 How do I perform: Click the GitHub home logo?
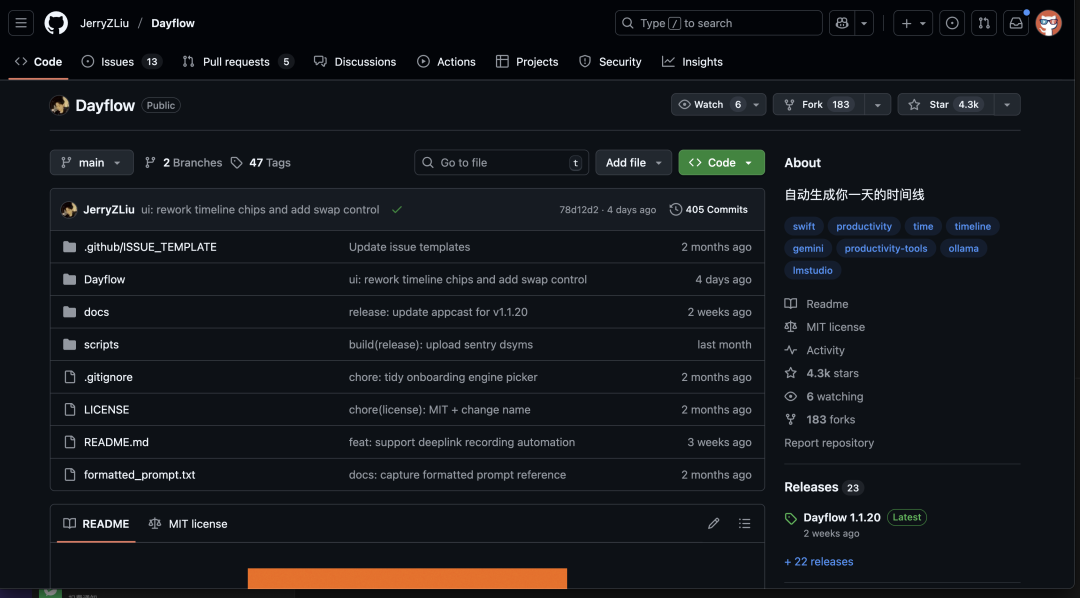[55, 22]
